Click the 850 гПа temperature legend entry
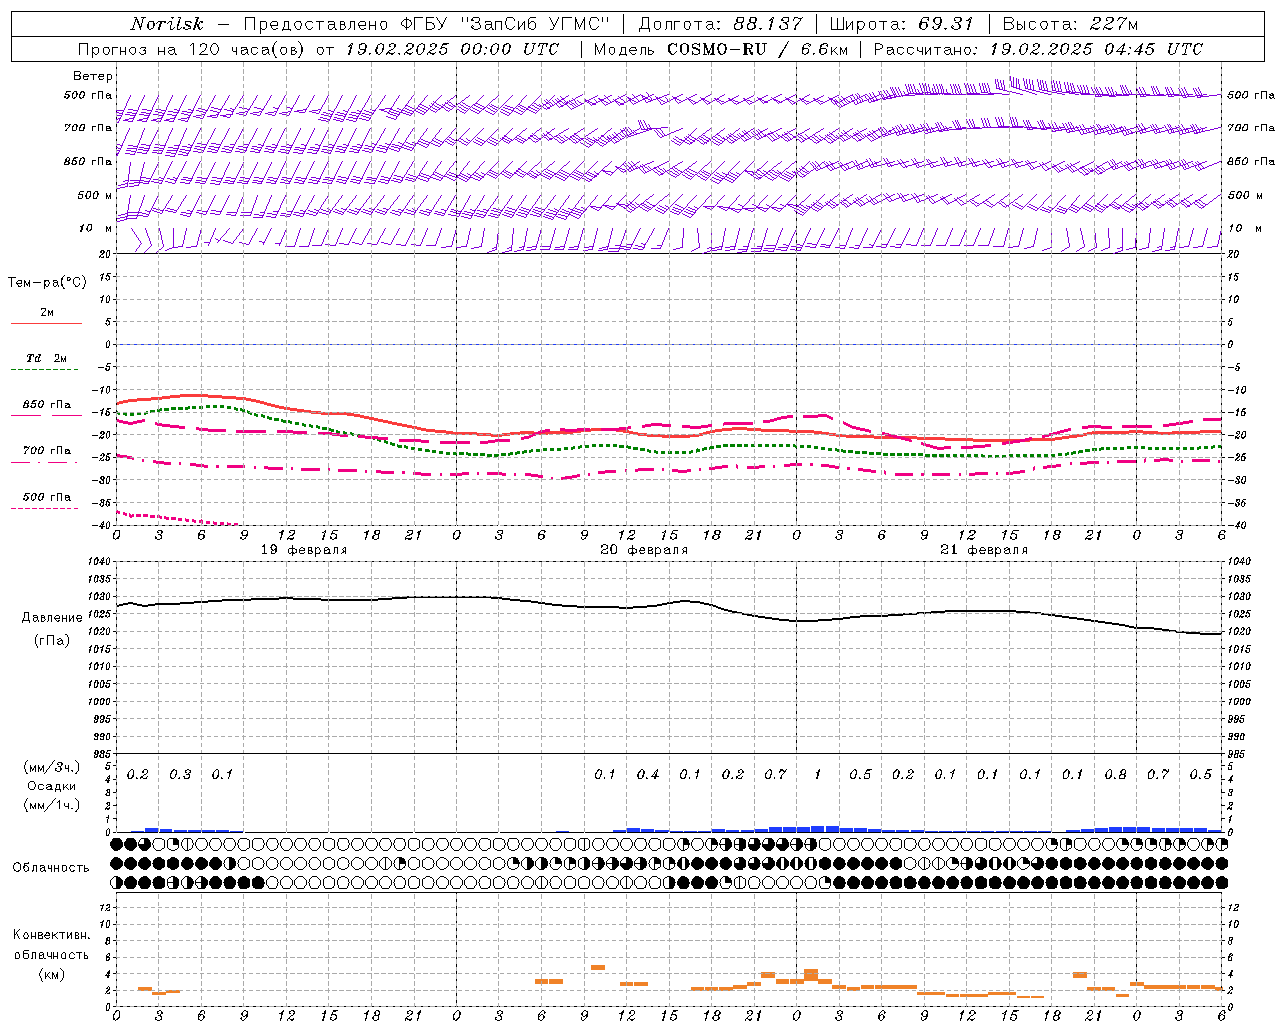 tap(47, 405)
